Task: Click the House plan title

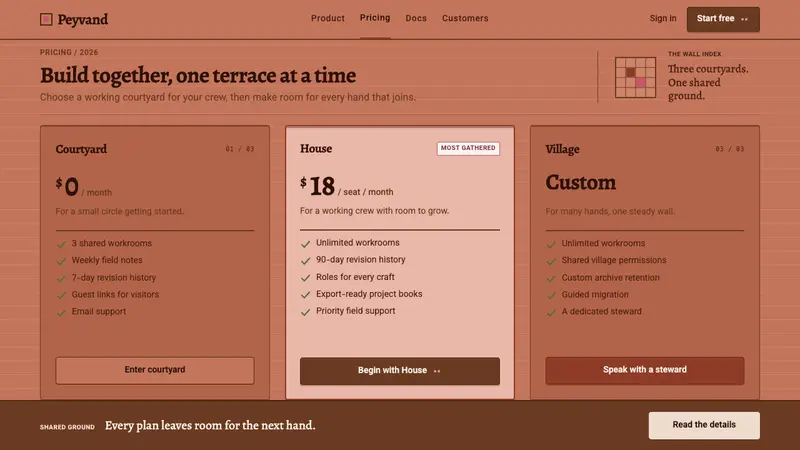Action: [316, 148]
